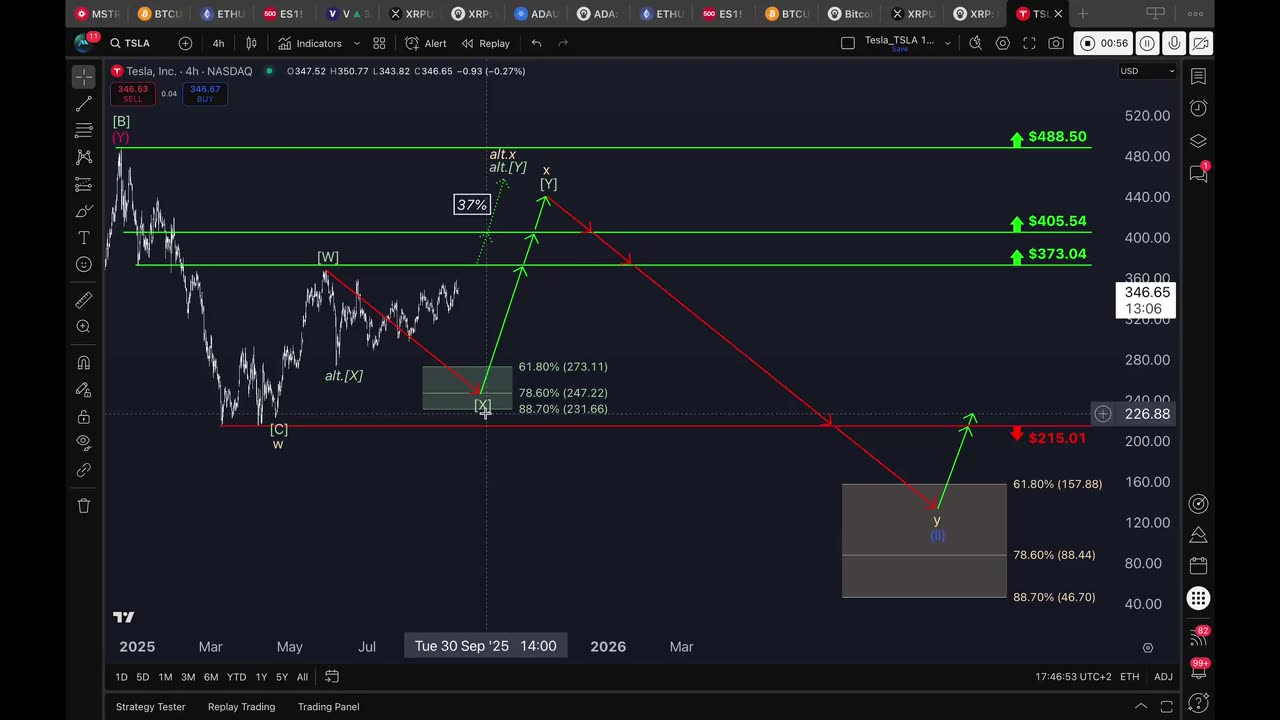The image size is (1280, 720).
Task: Select the YTD date range
Action: click(236, 677)
